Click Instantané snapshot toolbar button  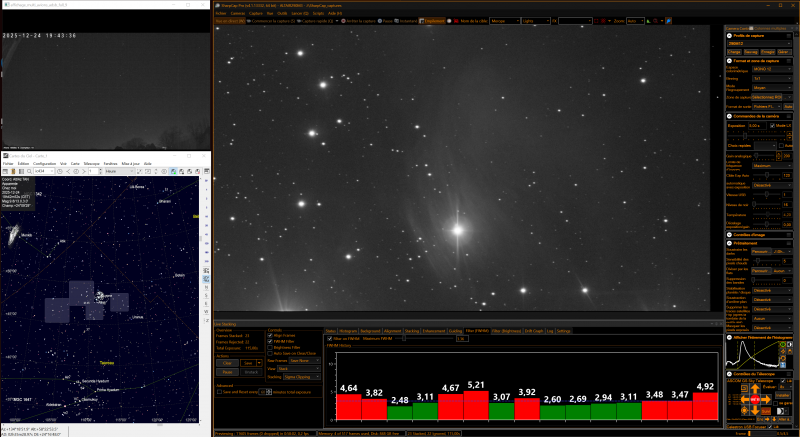(x=406, y=21)
